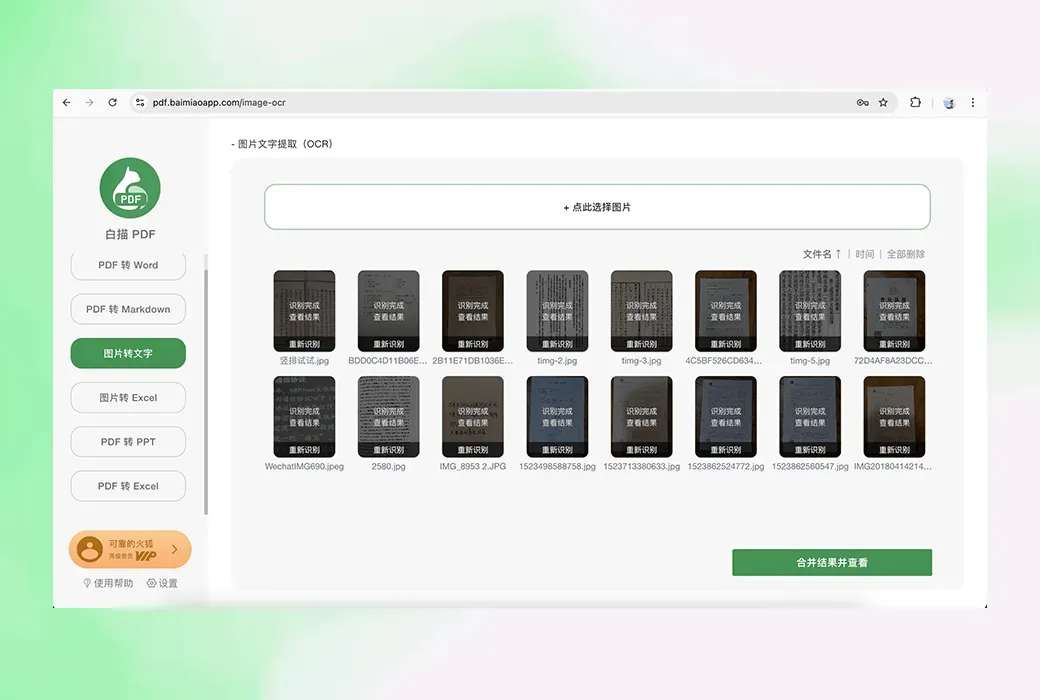Open site information icon in address bar
This screenshot has width=1040, height=700.
coord(140,102)
